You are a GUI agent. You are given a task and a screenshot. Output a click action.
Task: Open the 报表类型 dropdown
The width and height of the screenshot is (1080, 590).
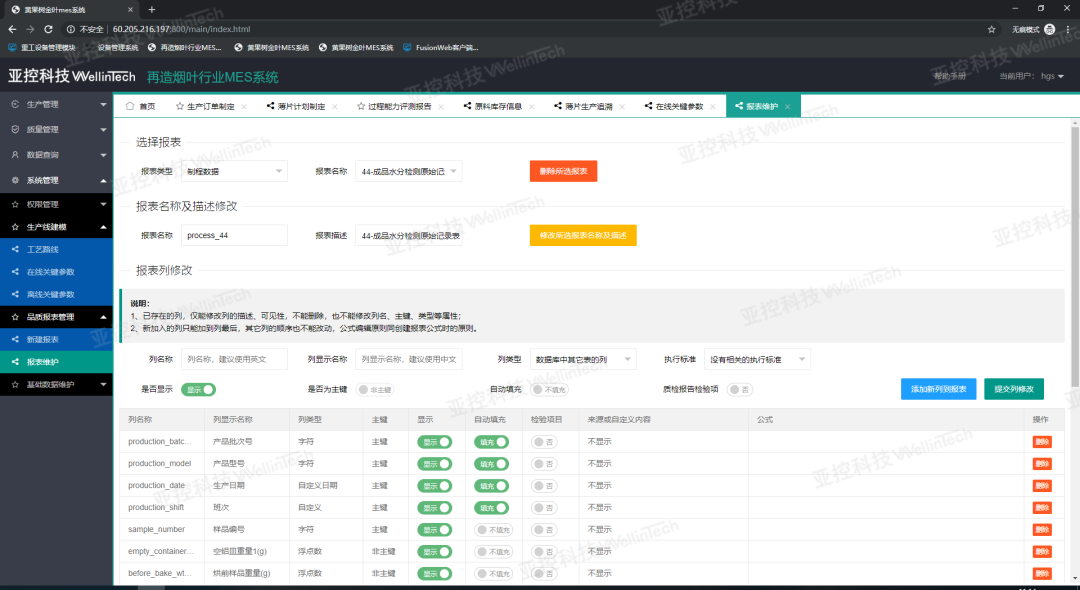pyautogui.click(x=234, y=171)
